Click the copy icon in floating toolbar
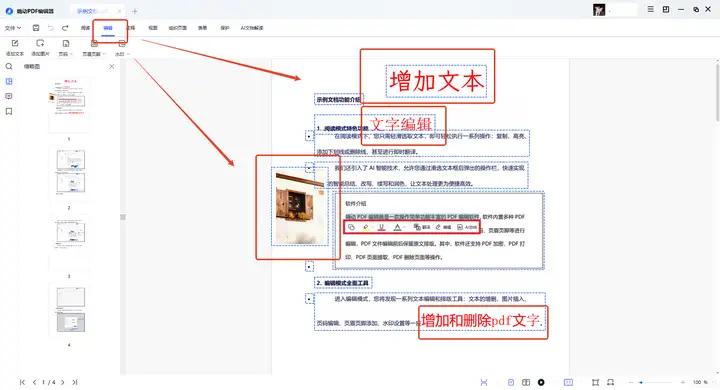The width and height of the screenshot is (720, 390). 351,227
